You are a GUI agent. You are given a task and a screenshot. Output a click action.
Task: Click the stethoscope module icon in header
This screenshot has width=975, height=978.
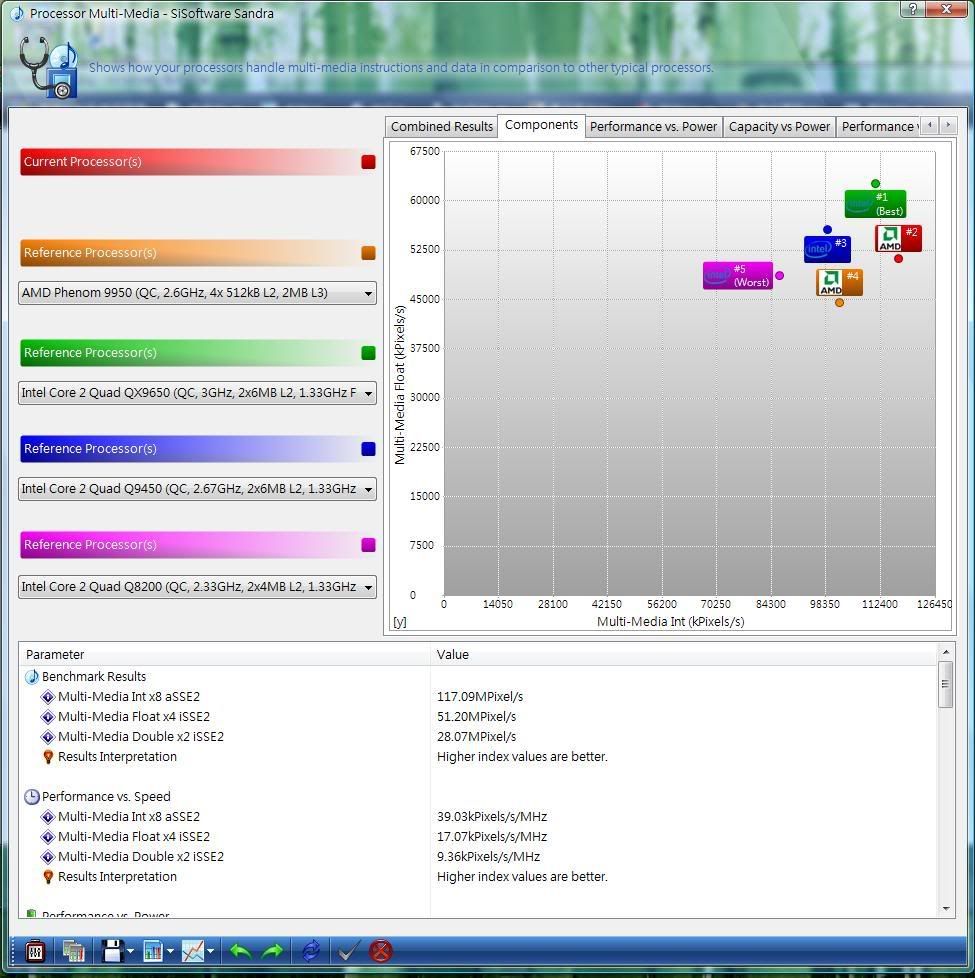click(x=49, y=67)
